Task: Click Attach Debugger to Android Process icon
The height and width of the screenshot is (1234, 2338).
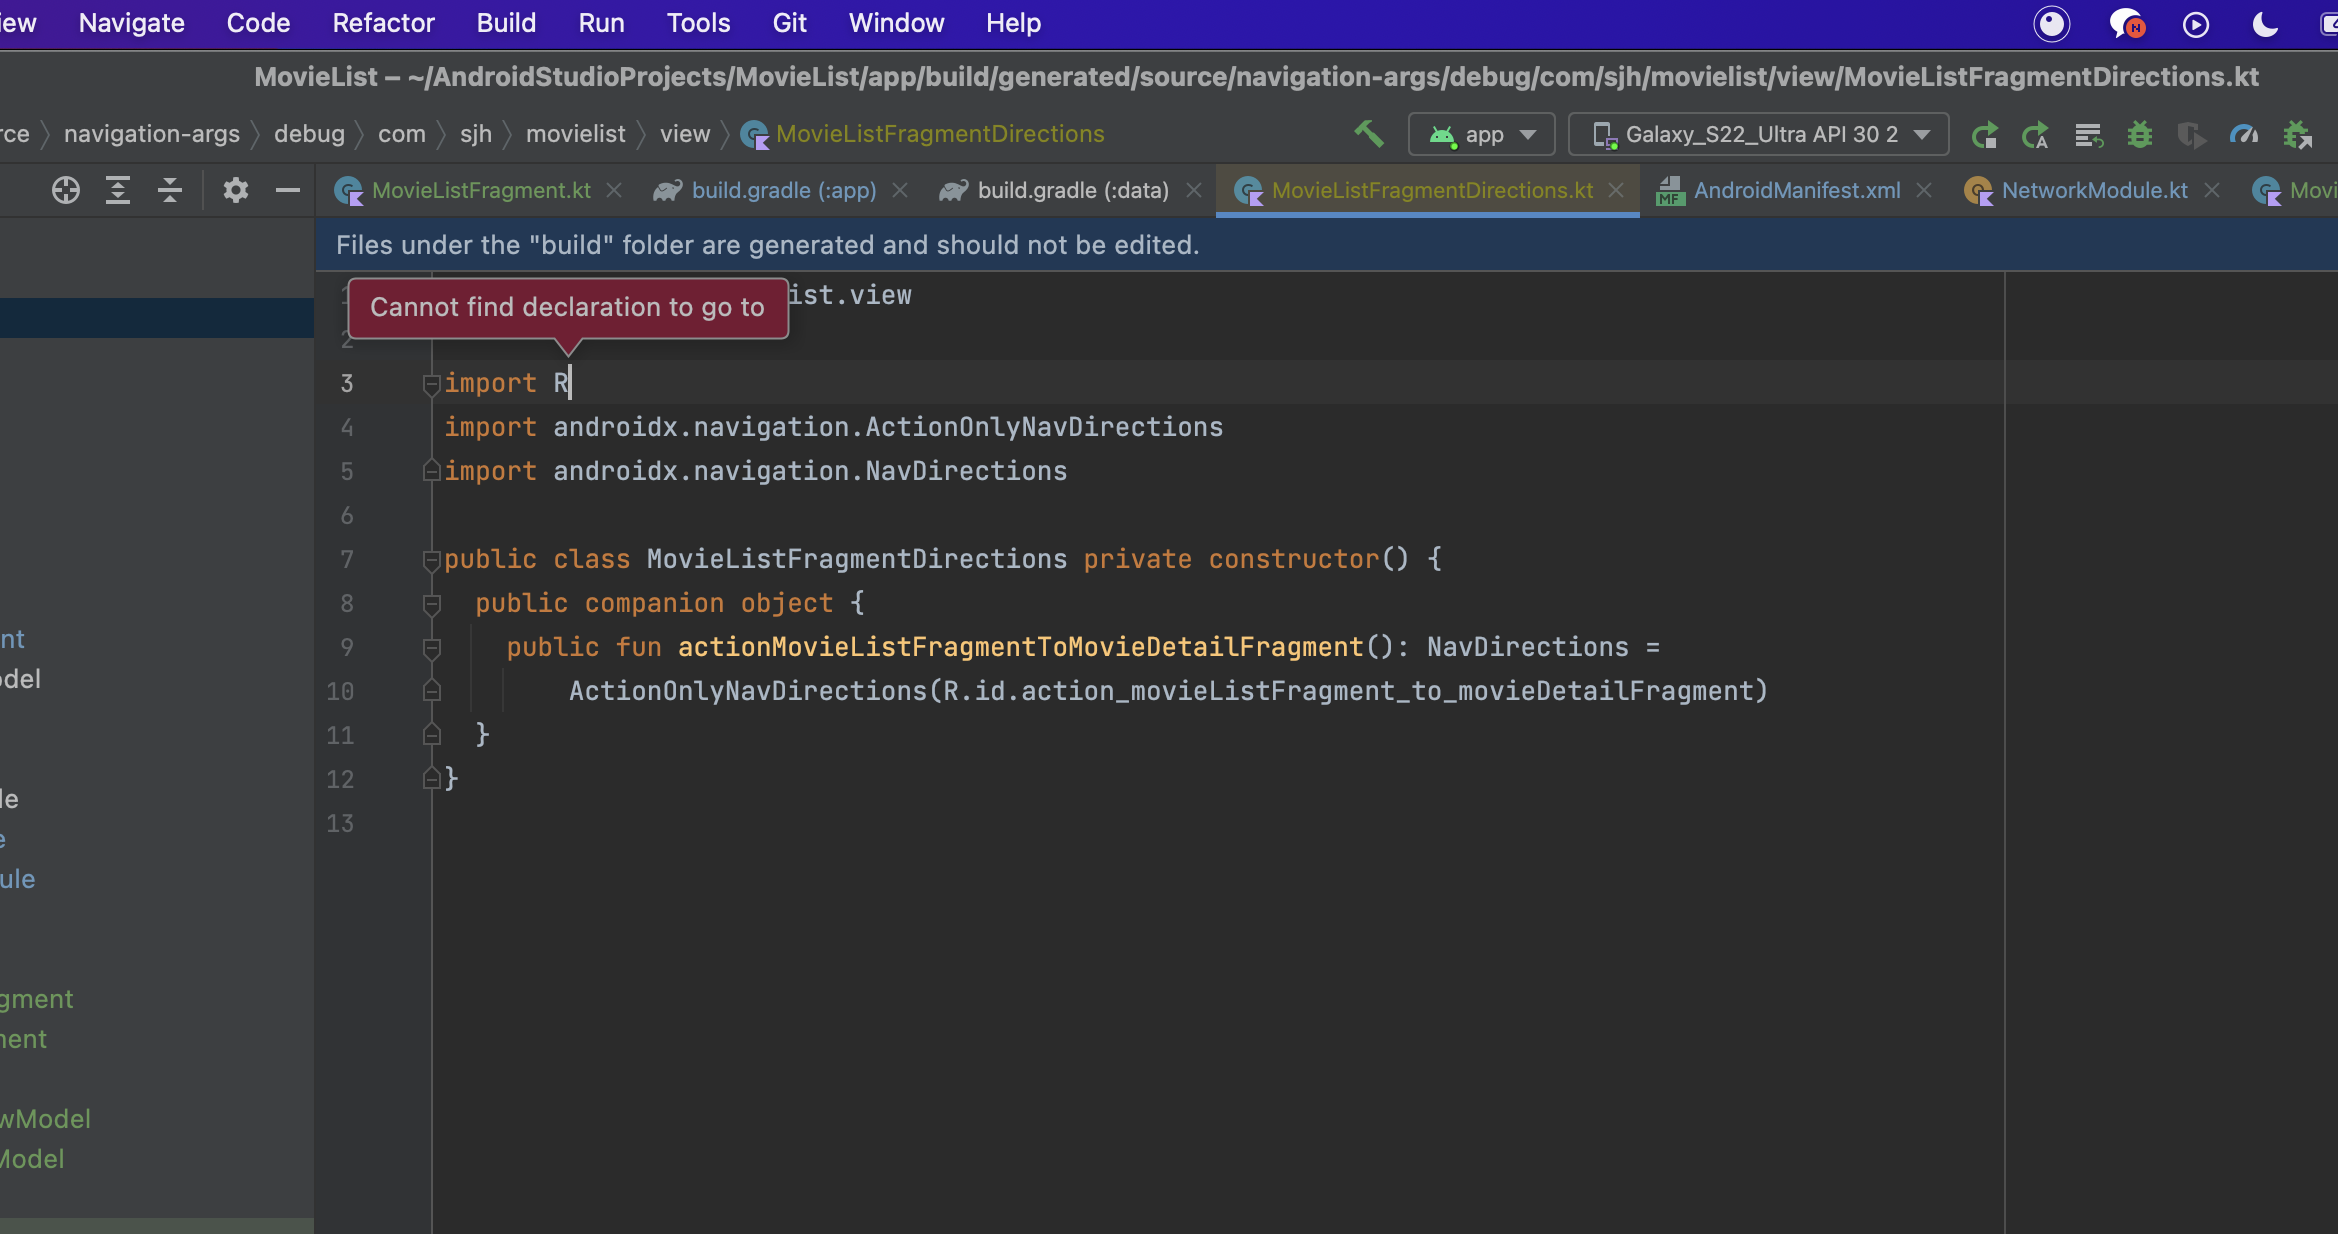Action: [2298, 134]
